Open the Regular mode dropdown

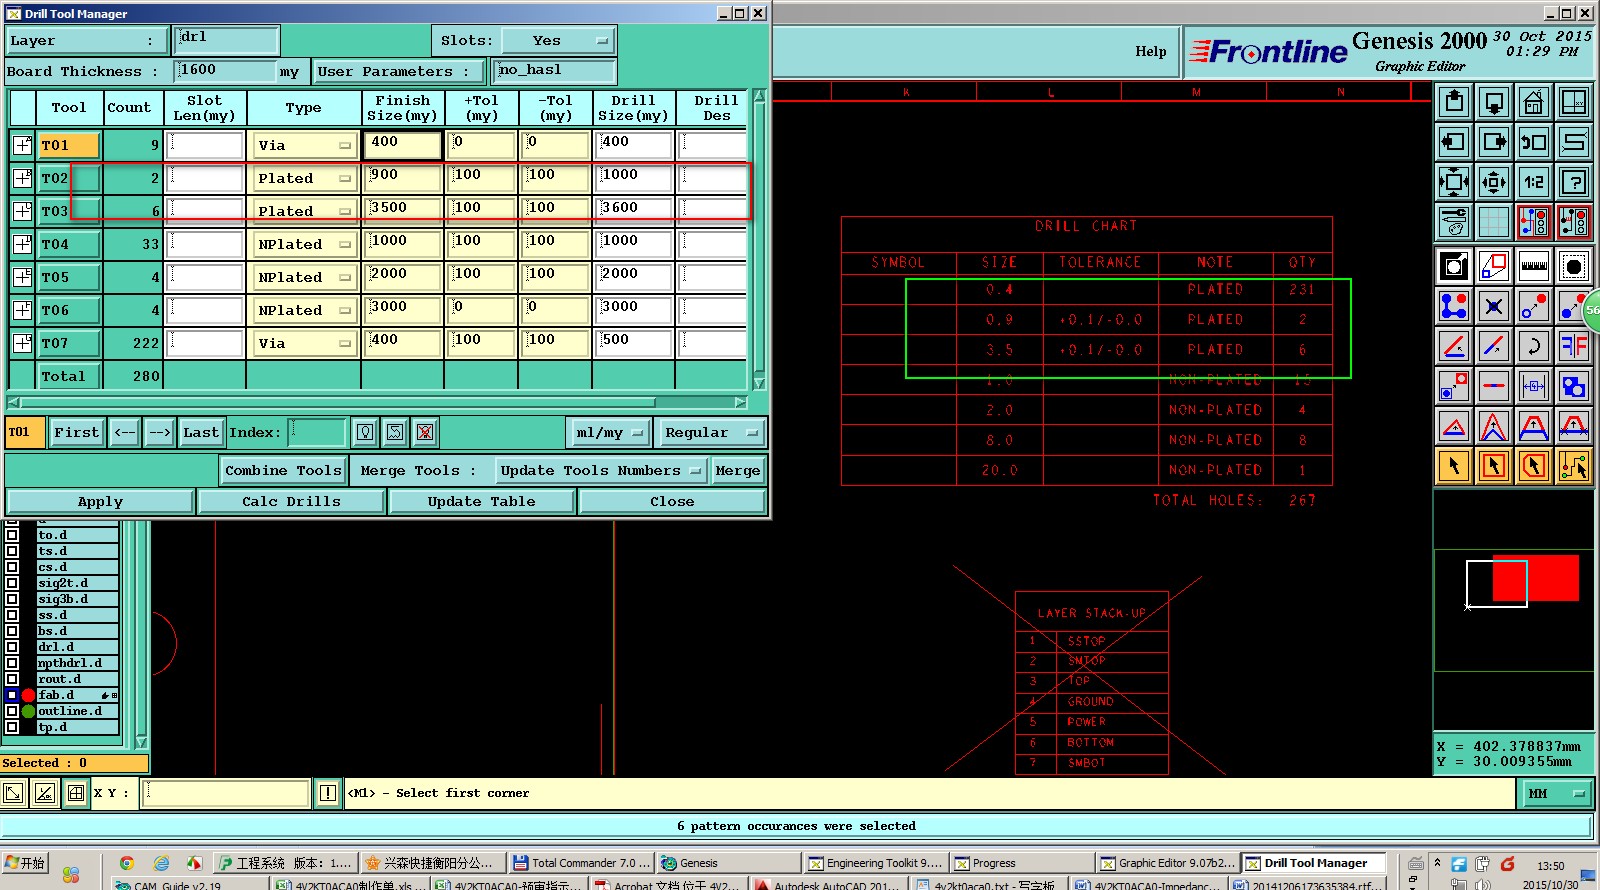[711, 432]
